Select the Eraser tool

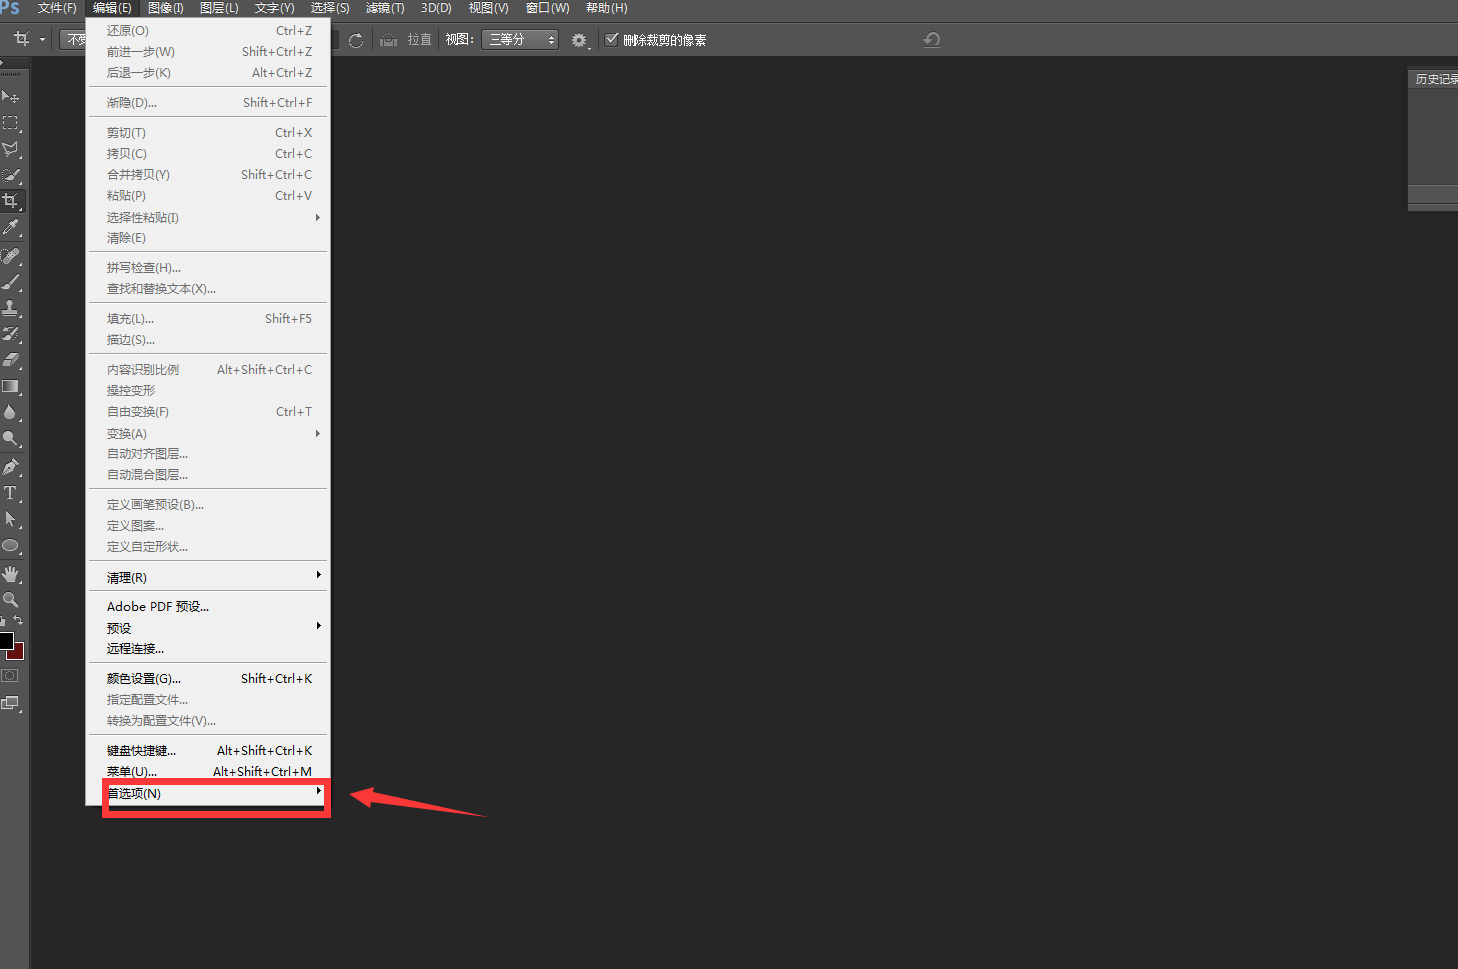point(11,360)
